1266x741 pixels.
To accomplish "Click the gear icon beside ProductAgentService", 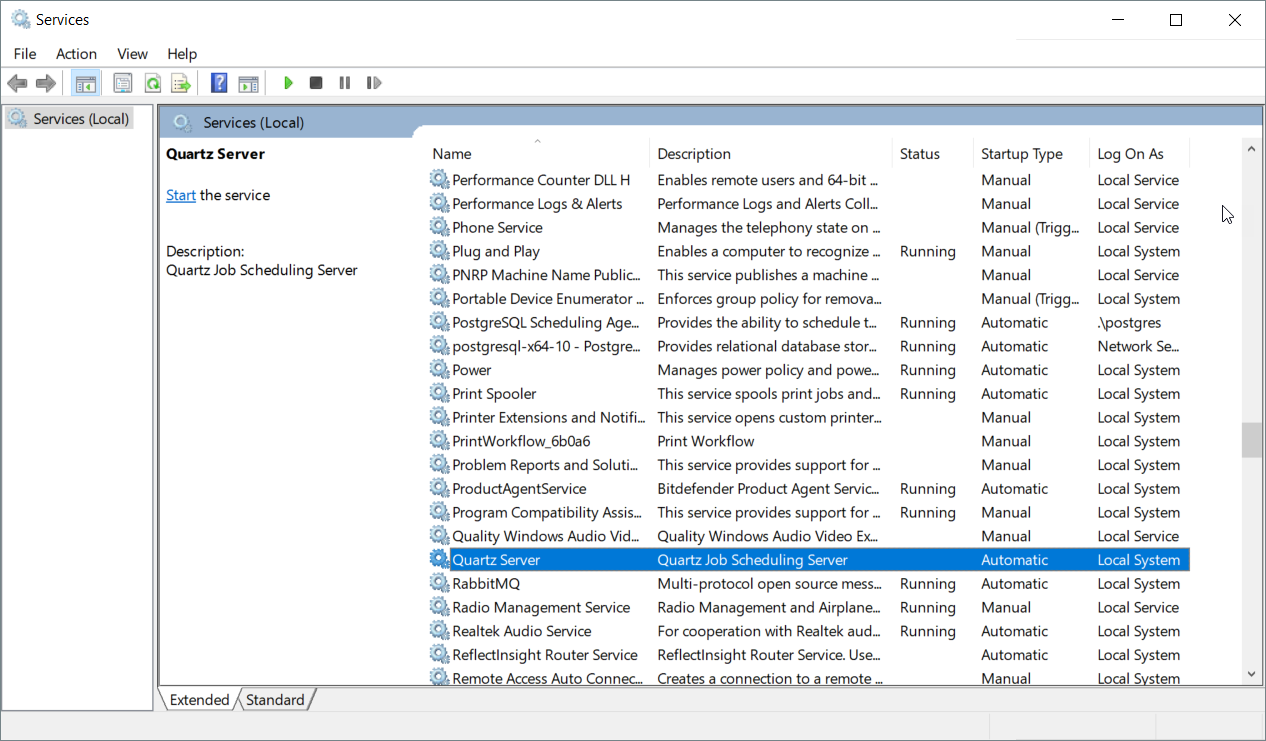I will tap(439, 488).
